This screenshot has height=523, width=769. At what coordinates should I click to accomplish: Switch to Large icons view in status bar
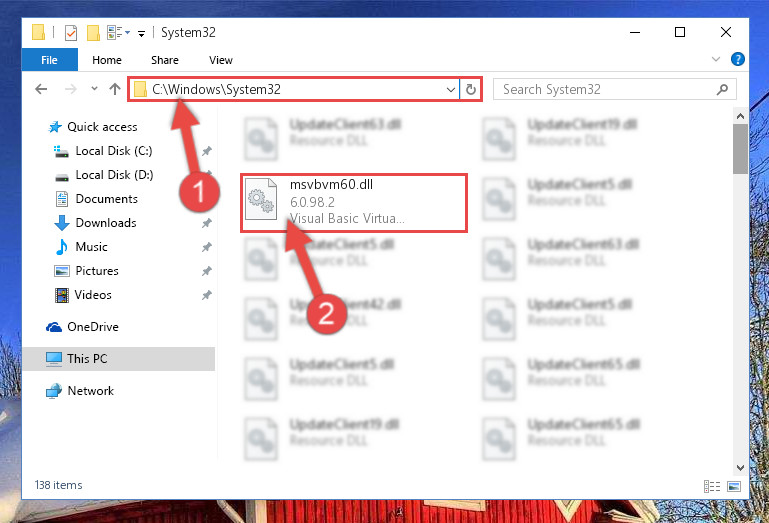pos(734,486)
